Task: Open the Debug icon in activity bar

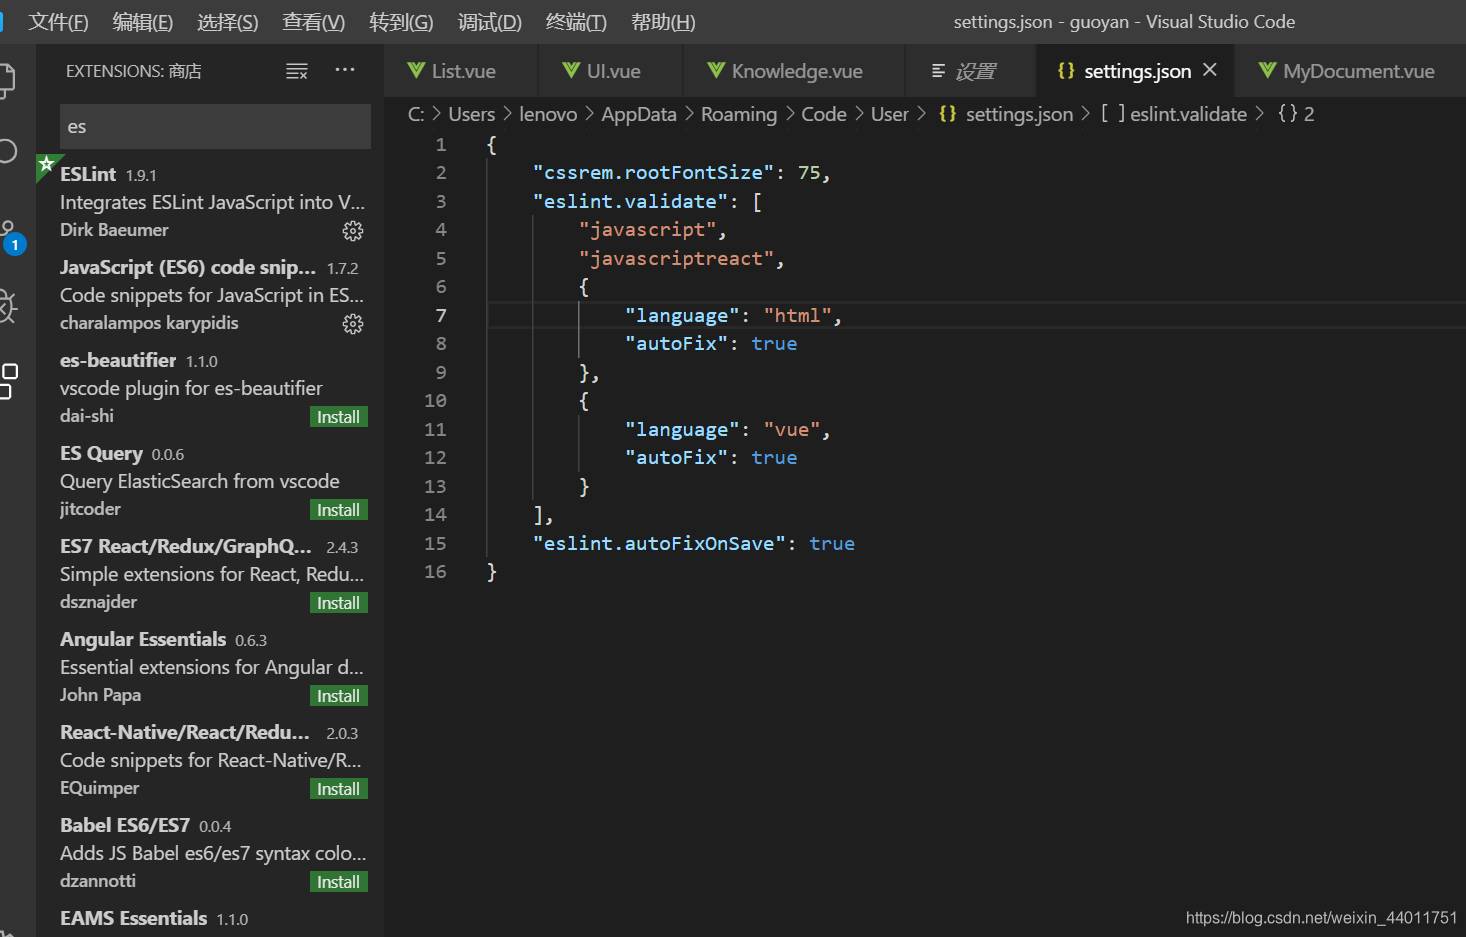Action: click(7, 307)
